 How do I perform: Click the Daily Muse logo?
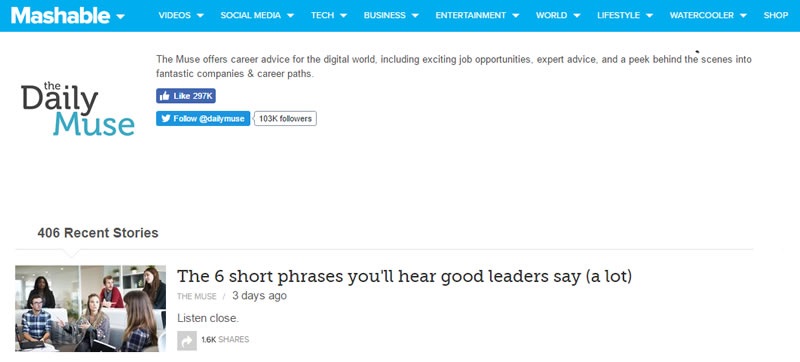coord(78,109)
